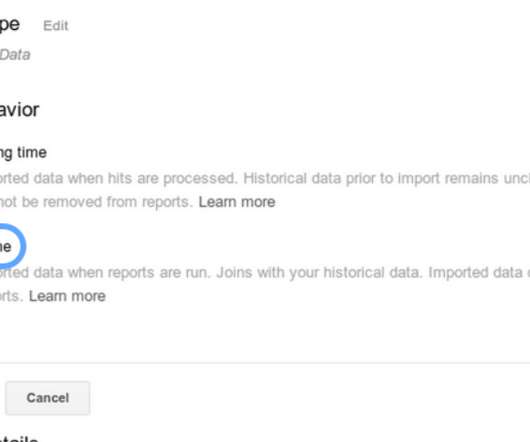The height and width of the screenshot is (442, 530).
Task: Click the Cancel button
Action: point(48,398)
